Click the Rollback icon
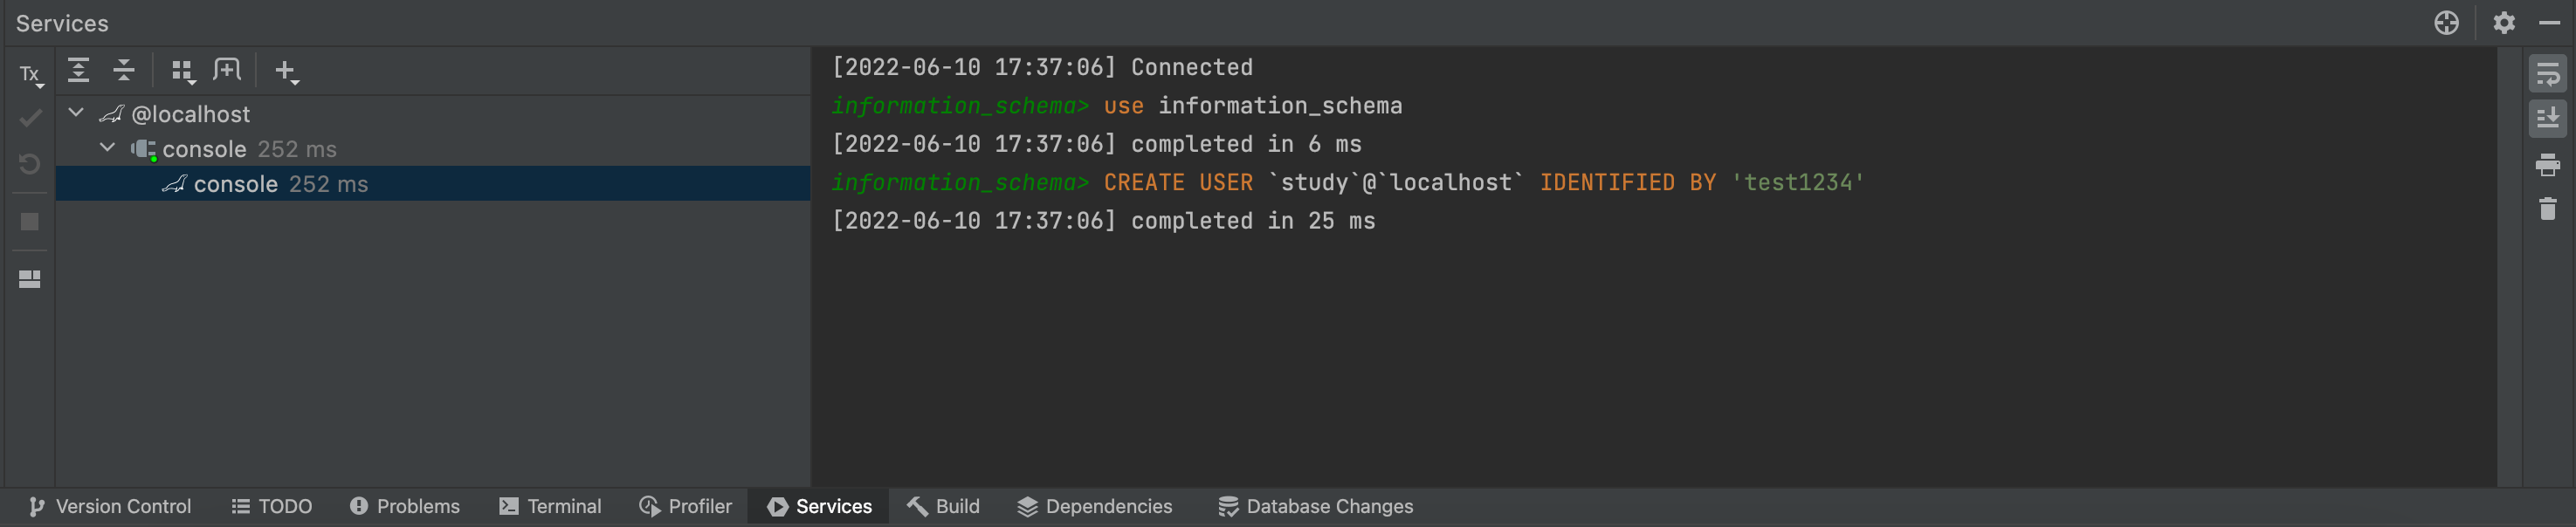This screenshot has width=2576, height=527. click(x=30, y=164)
